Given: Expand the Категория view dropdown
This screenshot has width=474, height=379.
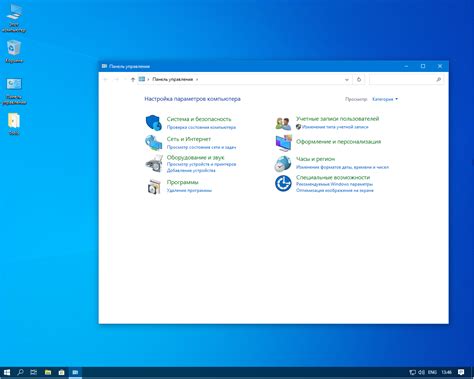Looking at the screenshot, I should point(385,99).
